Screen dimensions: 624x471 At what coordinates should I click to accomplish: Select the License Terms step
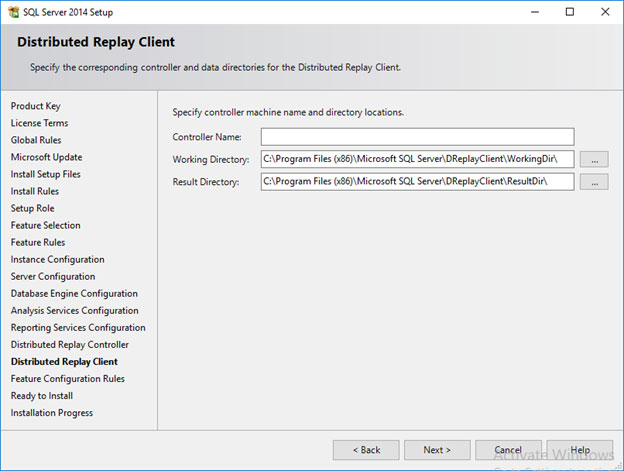(39, 123)
